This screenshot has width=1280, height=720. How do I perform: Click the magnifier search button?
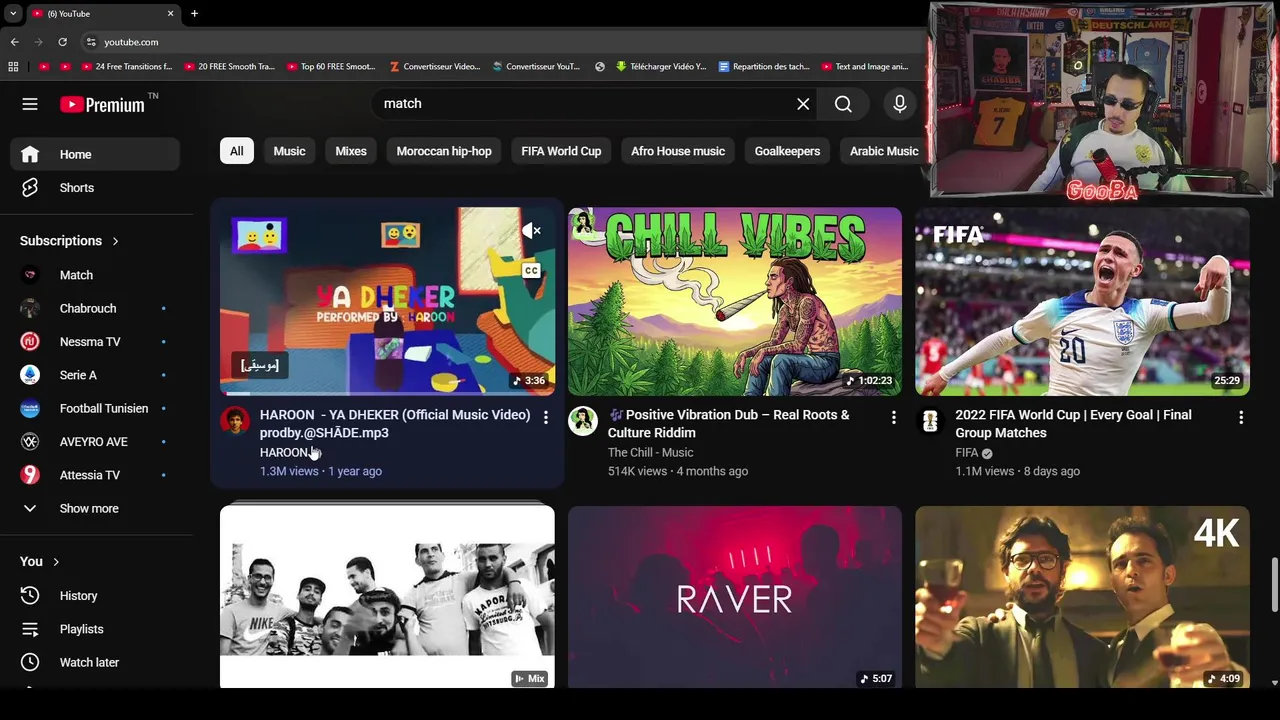click(x=843, y=104)
